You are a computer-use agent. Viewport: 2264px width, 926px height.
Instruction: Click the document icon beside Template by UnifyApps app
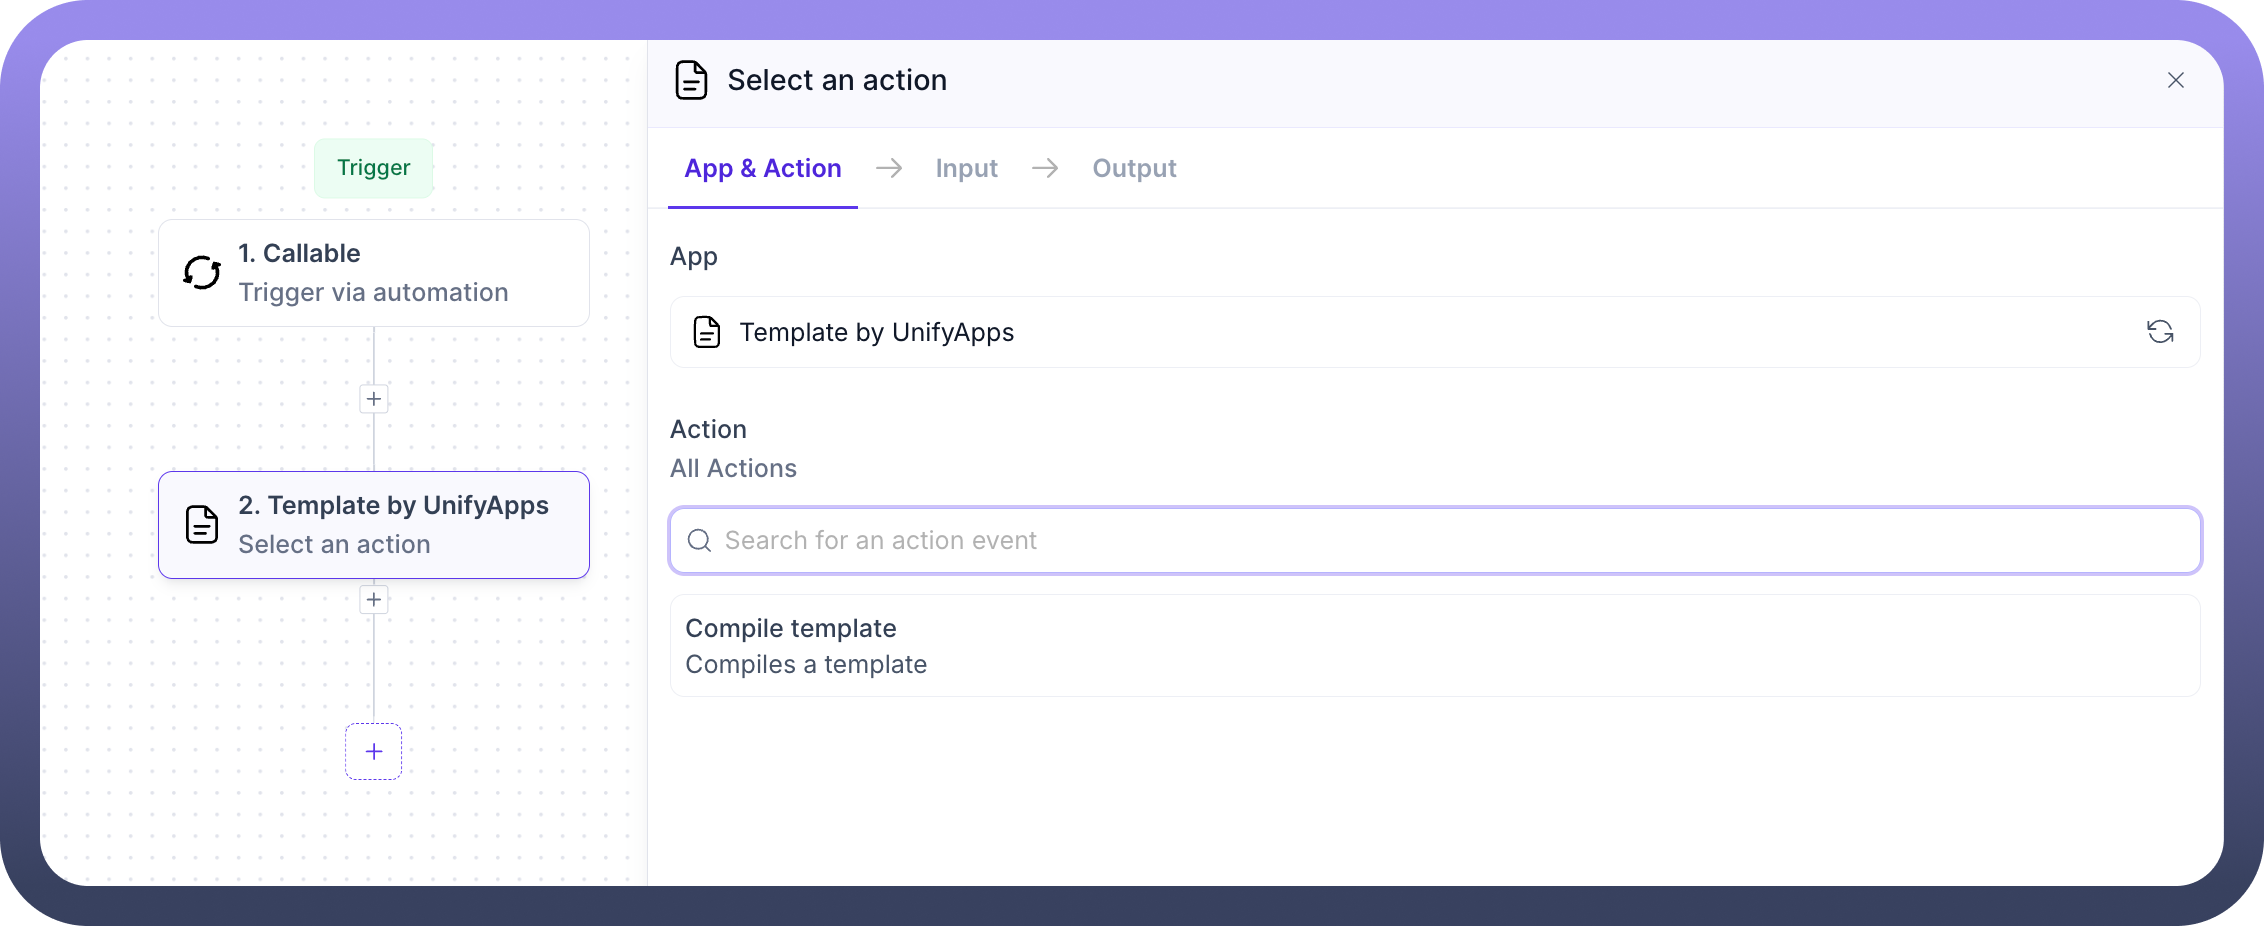(707, 332)
